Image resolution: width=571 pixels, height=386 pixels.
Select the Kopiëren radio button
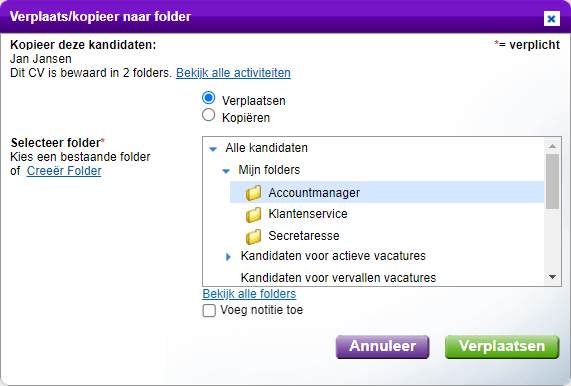point(209,115)
